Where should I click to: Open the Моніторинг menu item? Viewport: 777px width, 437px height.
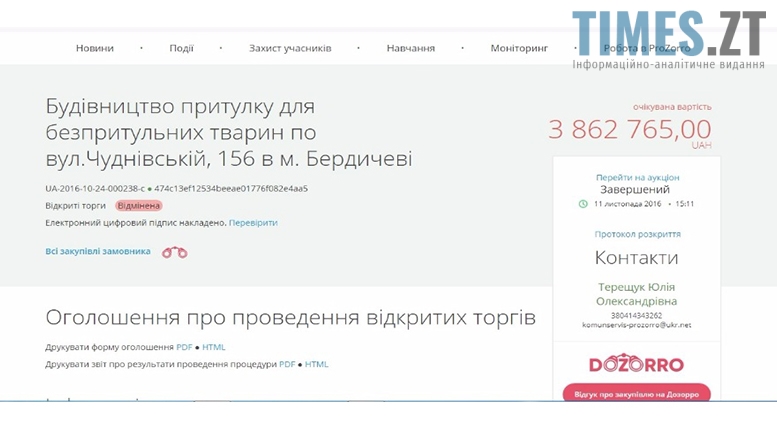(x=518, y=48)
